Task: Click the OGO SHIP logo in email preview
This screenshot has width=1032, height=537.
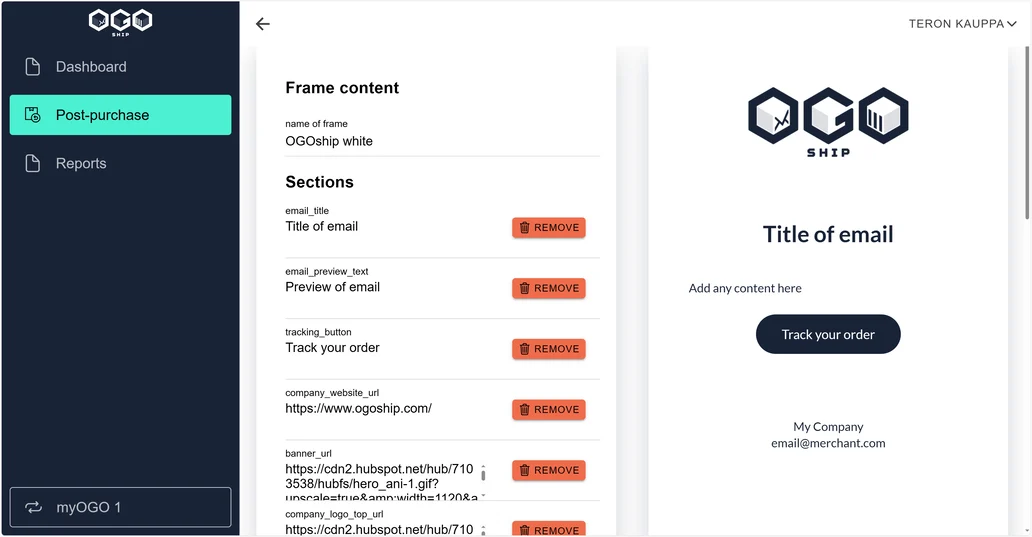Action: point(828,122)
